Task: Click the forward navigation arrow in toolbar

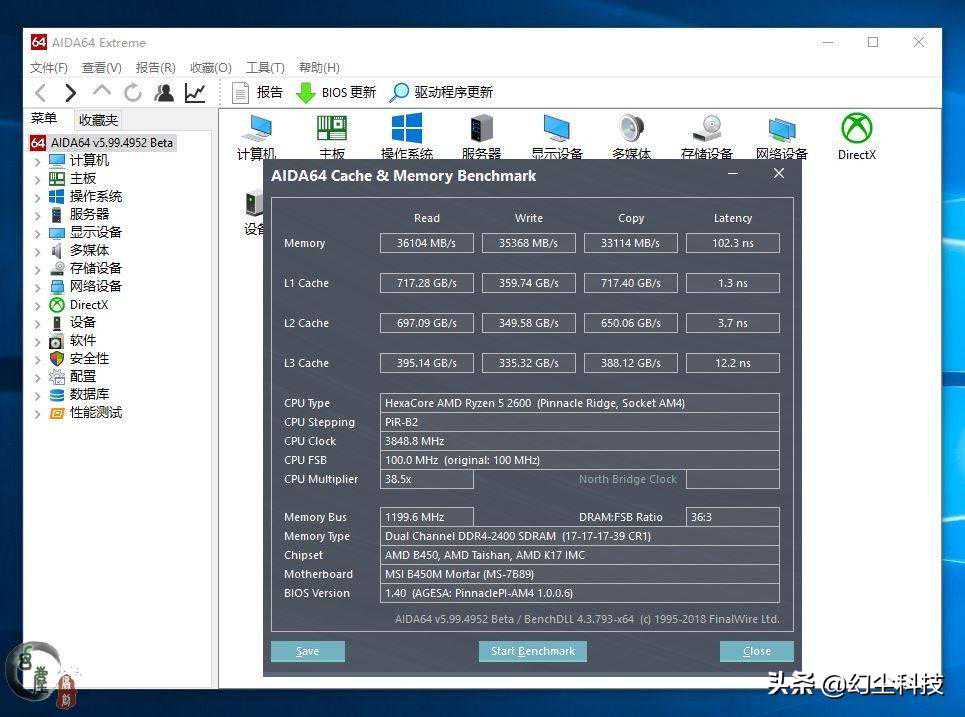Action: [70, 93]
